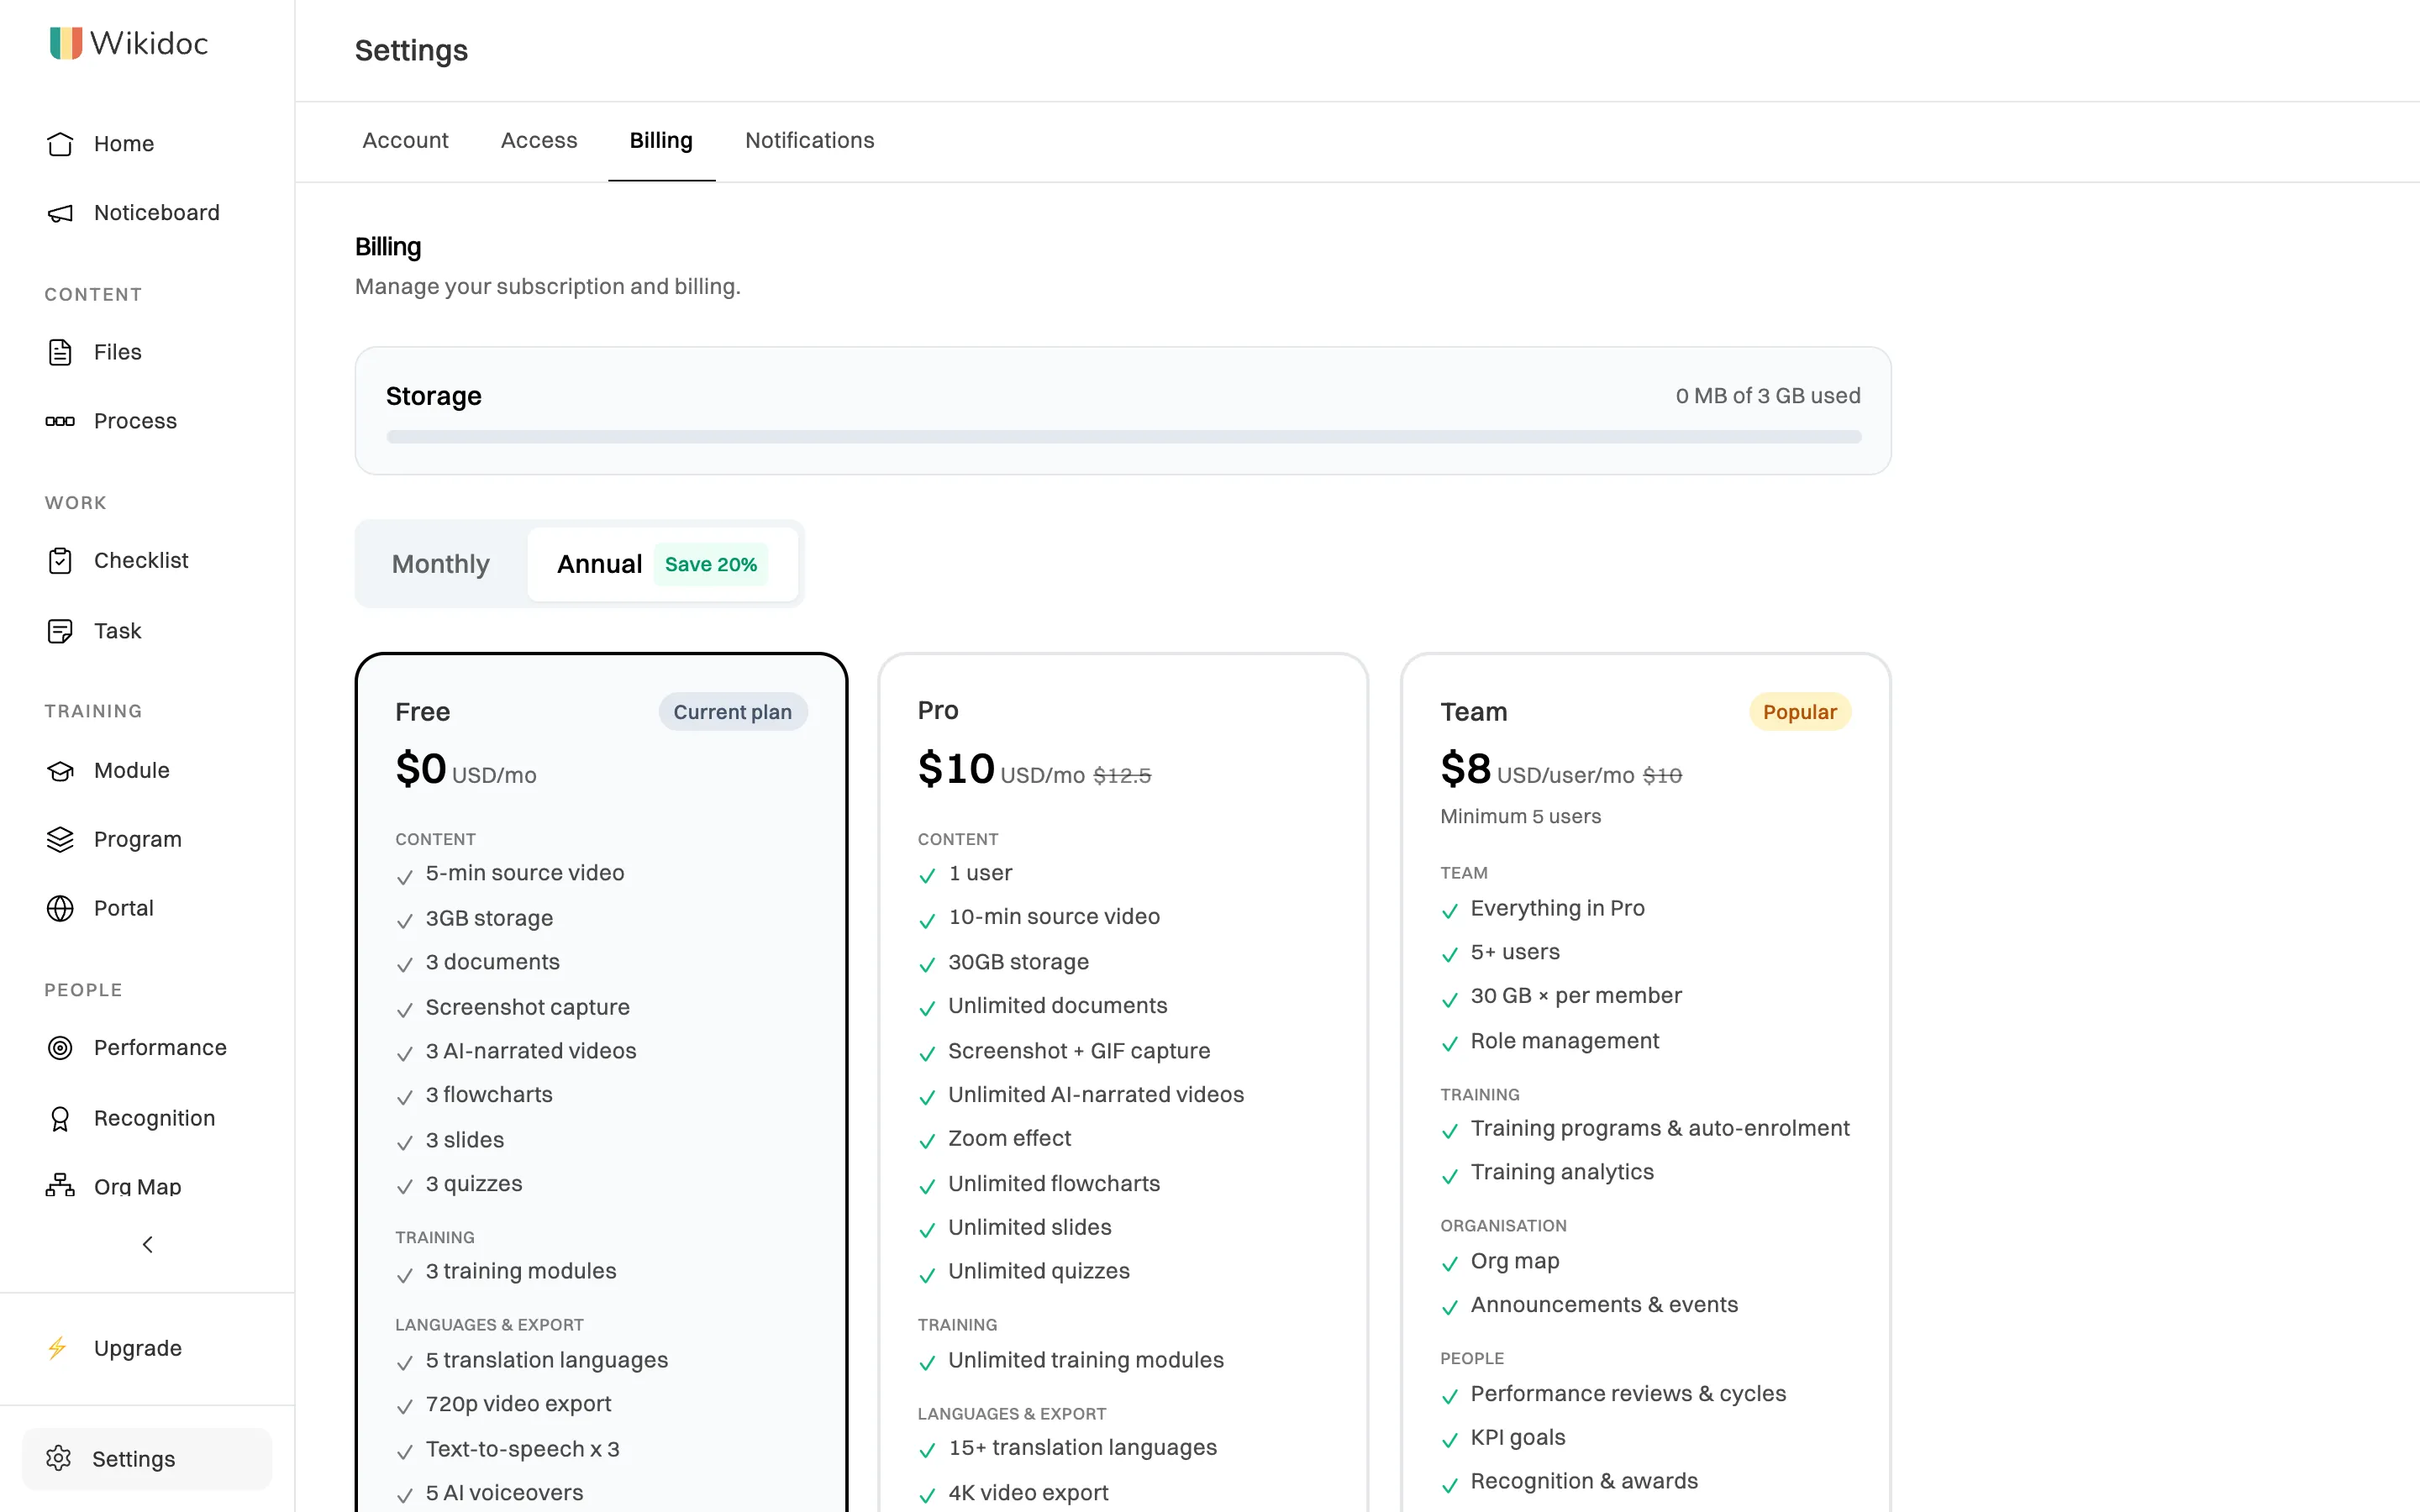Switch to the Account tab
The width and height of the screenshot is (2420, 1512).
pos(405,140)
